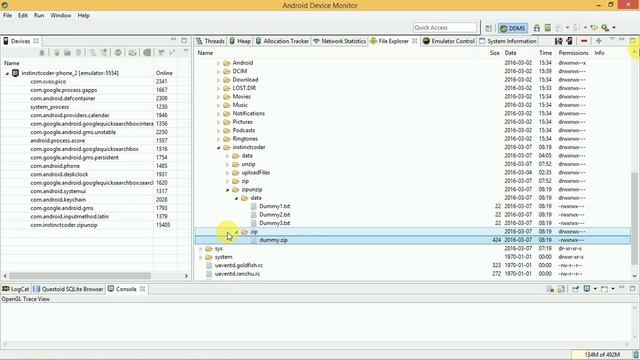
Task: Click the Pin Console icon
Action: 576,289
